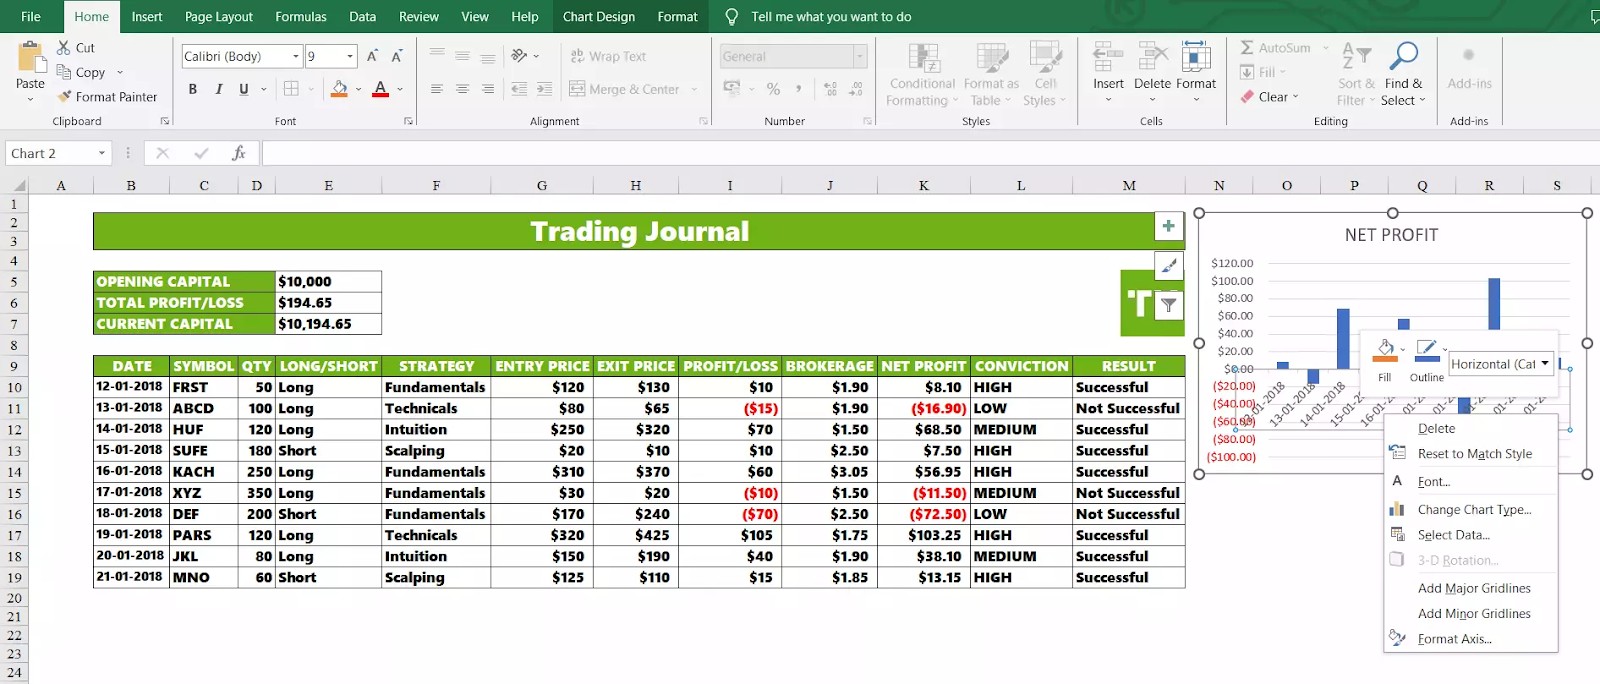Toggle Align Left
Screen dimensions: 1600x684
[437, 89]
